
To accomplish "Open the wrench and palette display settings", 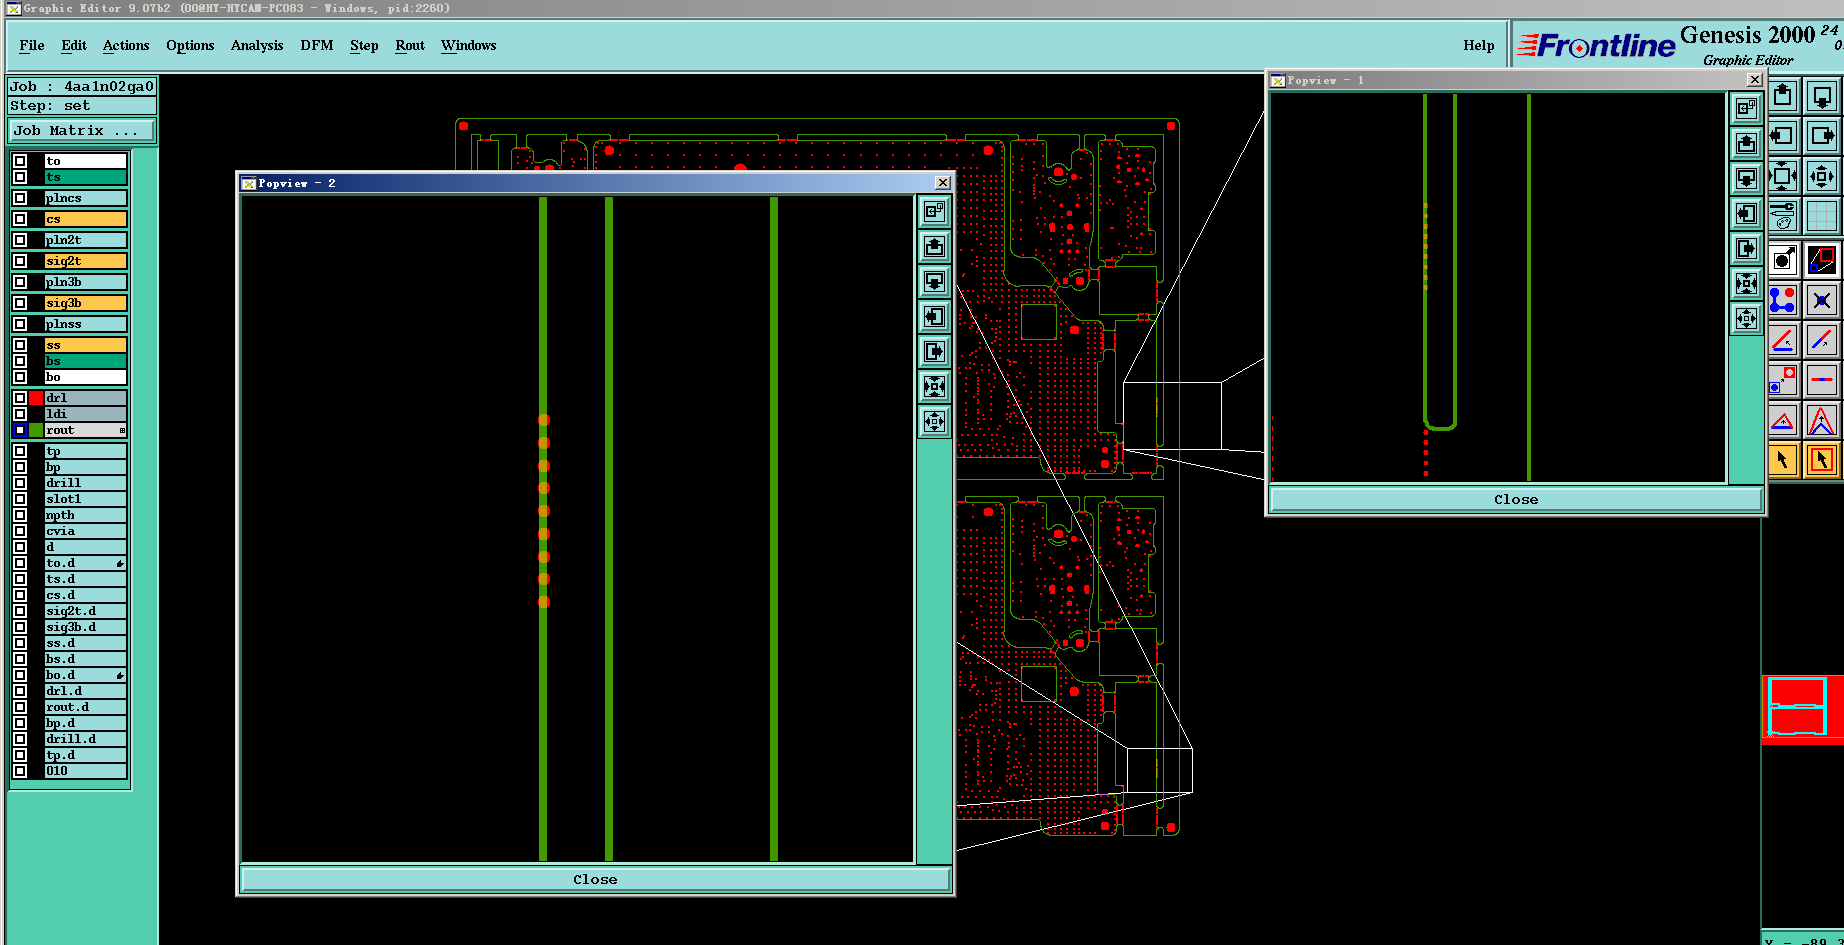I will pos(1783,216).
